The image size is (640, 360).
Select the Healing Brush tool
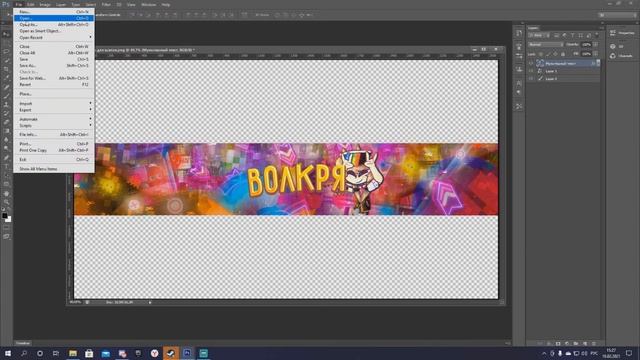tap(6, 87)
